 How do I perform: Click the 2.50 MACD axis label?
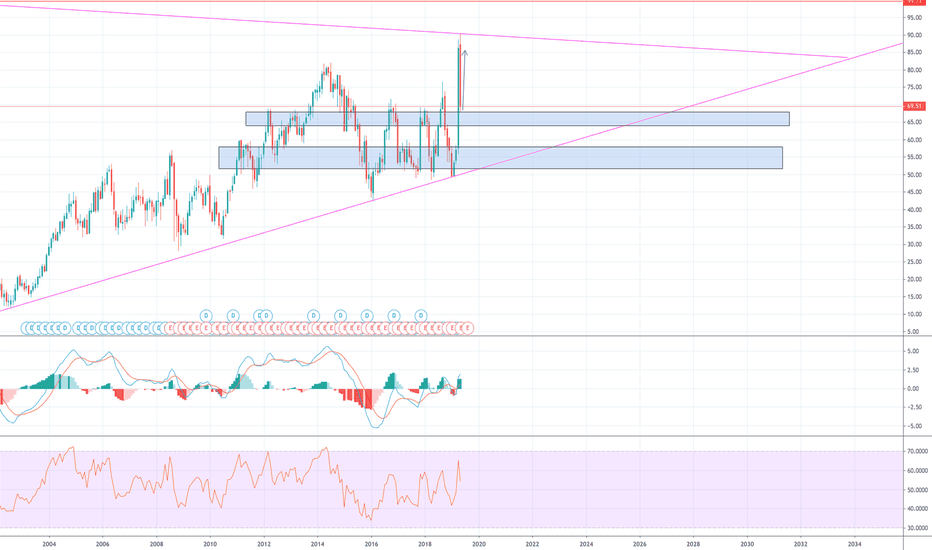coord(913,370)
